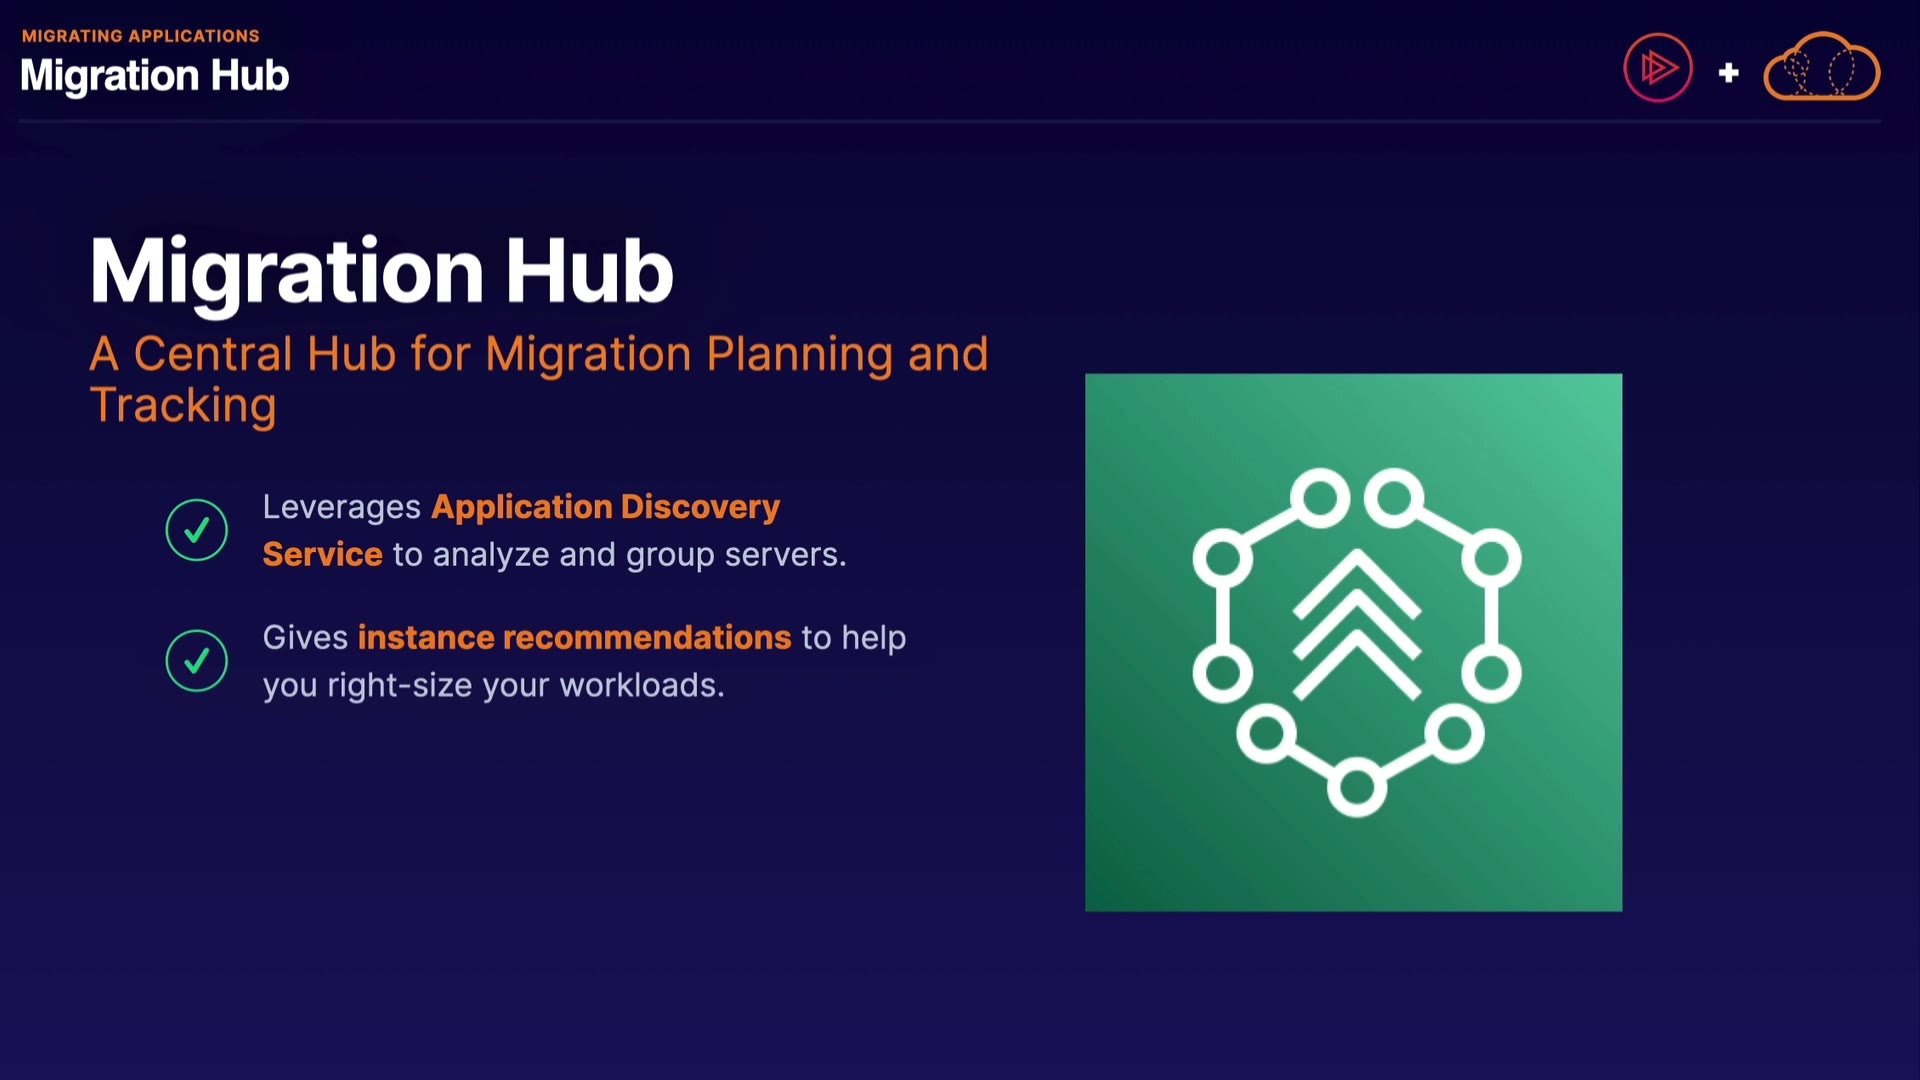Viewport: 1920px width, 1080px height.
Task: Click the Application Discovery Service highlighted text
Action: (605, 507)
